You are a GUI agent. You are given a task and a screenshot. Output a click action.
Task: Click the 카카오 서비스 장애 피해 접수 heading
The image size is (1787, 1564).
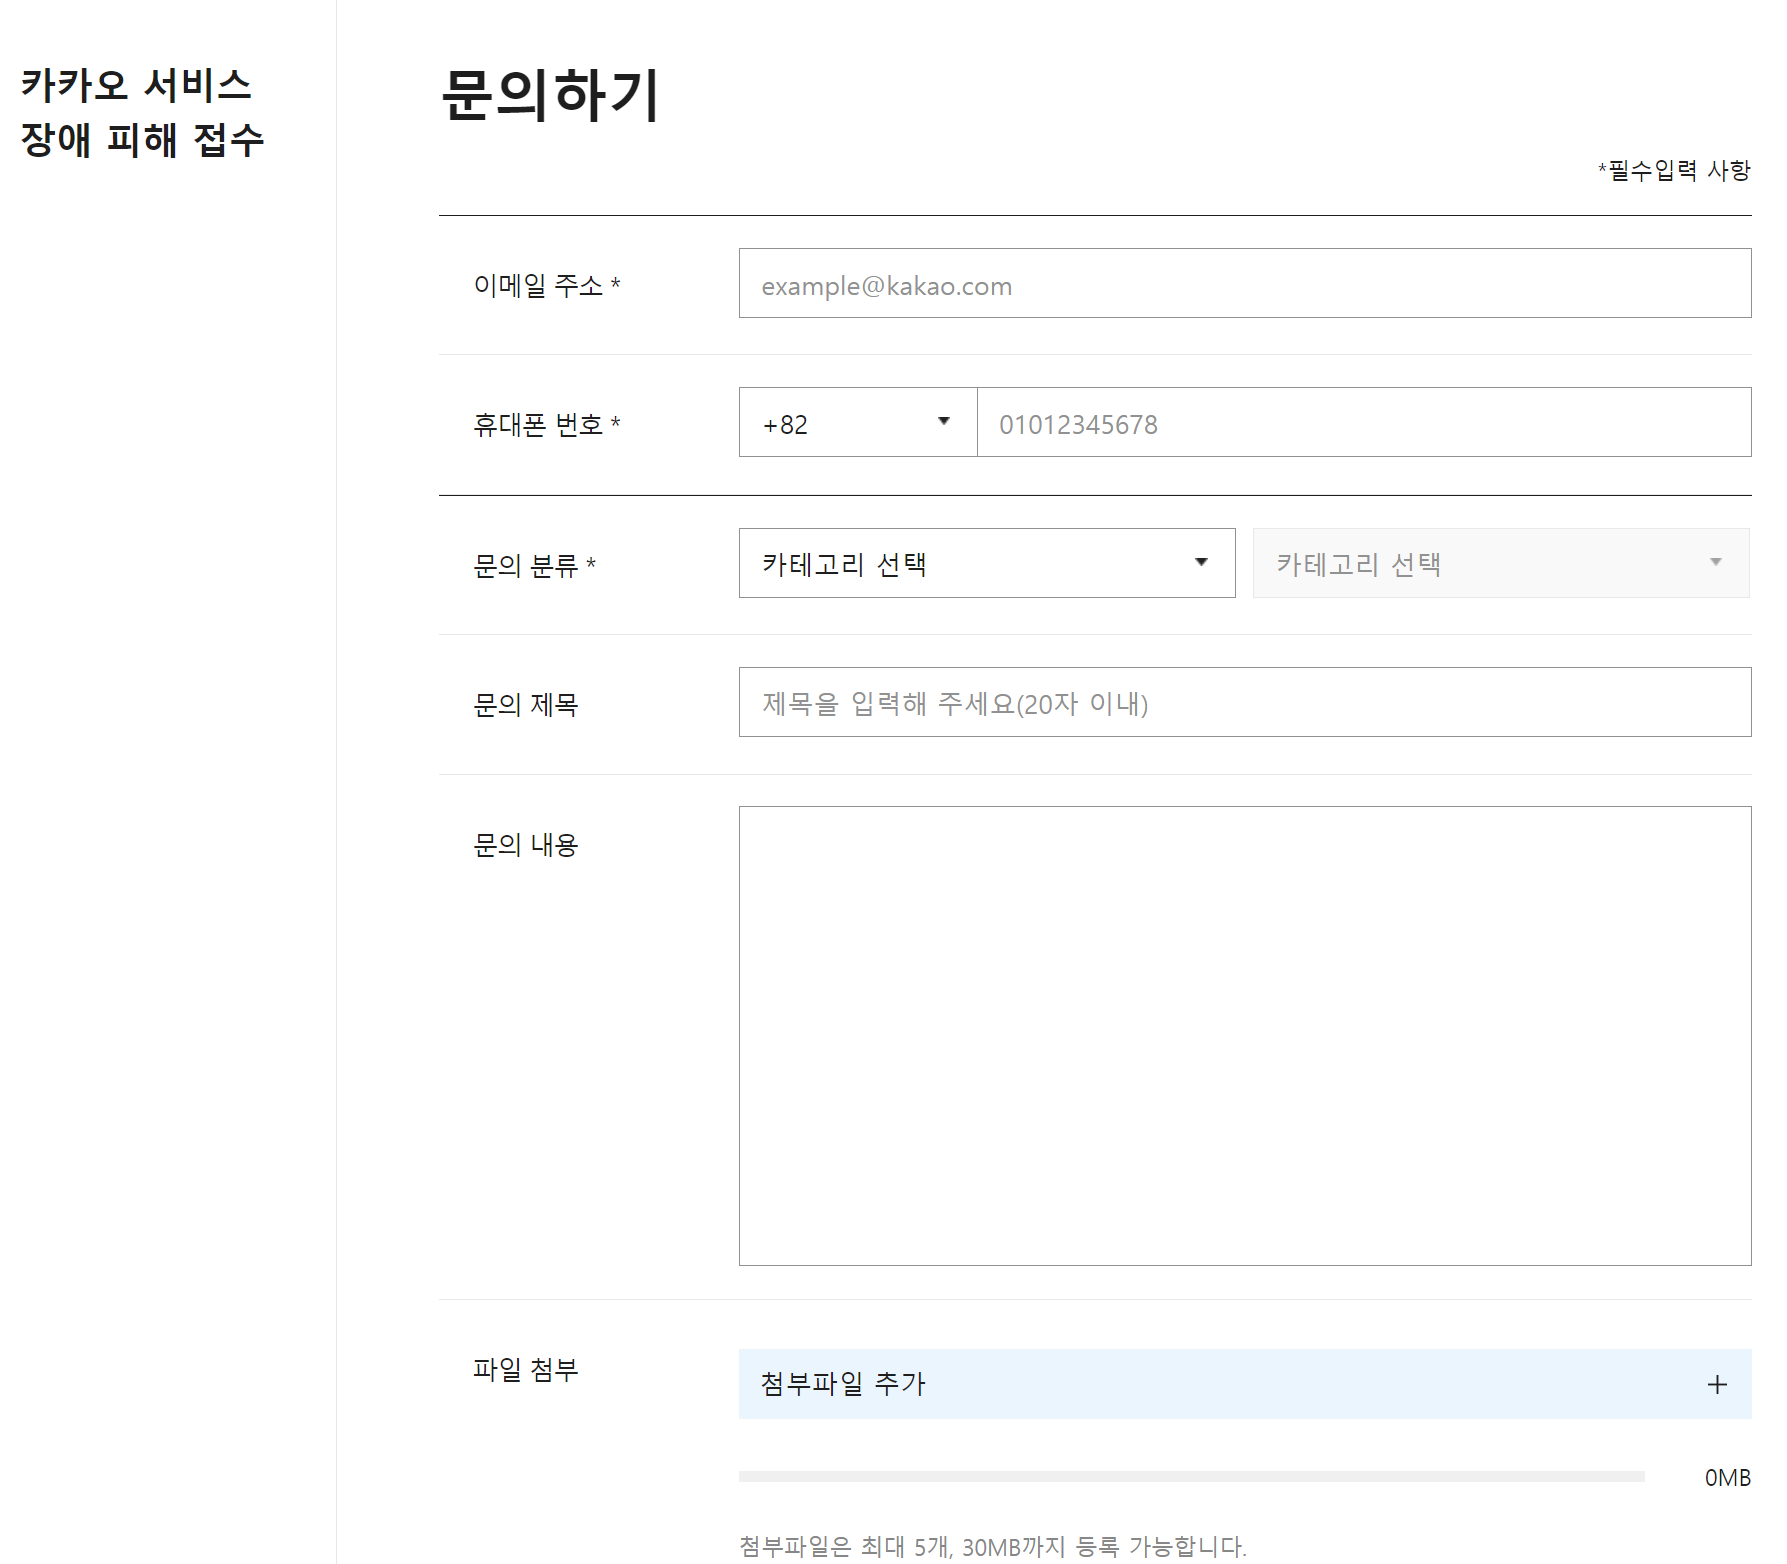click(142, 112)
